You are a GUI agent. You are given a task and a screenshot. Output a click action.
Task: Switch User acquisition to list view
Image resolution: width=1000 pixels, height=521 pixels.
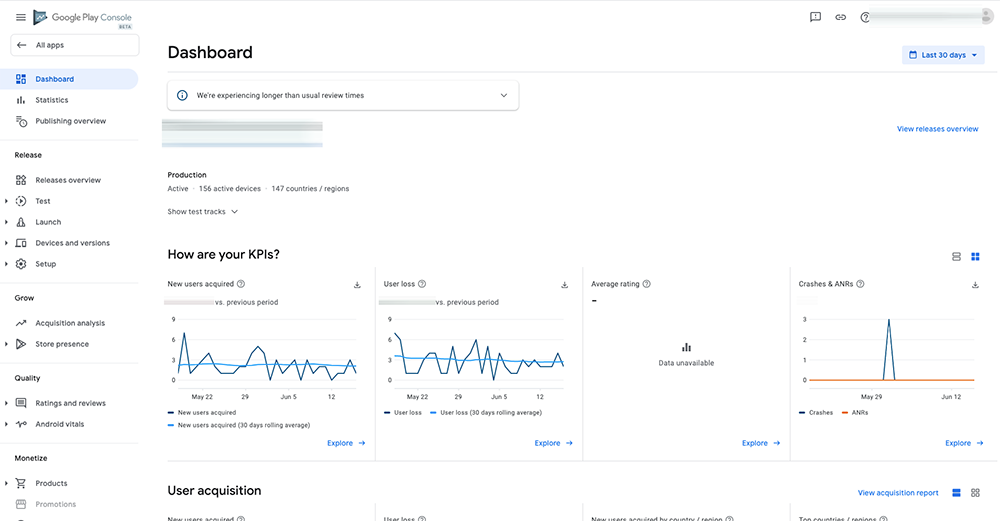956,493
